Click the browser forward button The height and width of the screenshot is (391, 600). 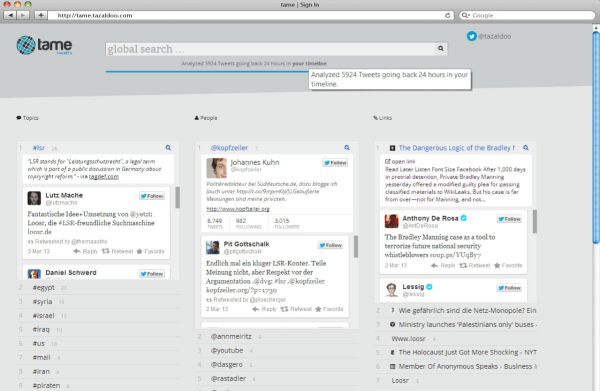click(23, 15)
